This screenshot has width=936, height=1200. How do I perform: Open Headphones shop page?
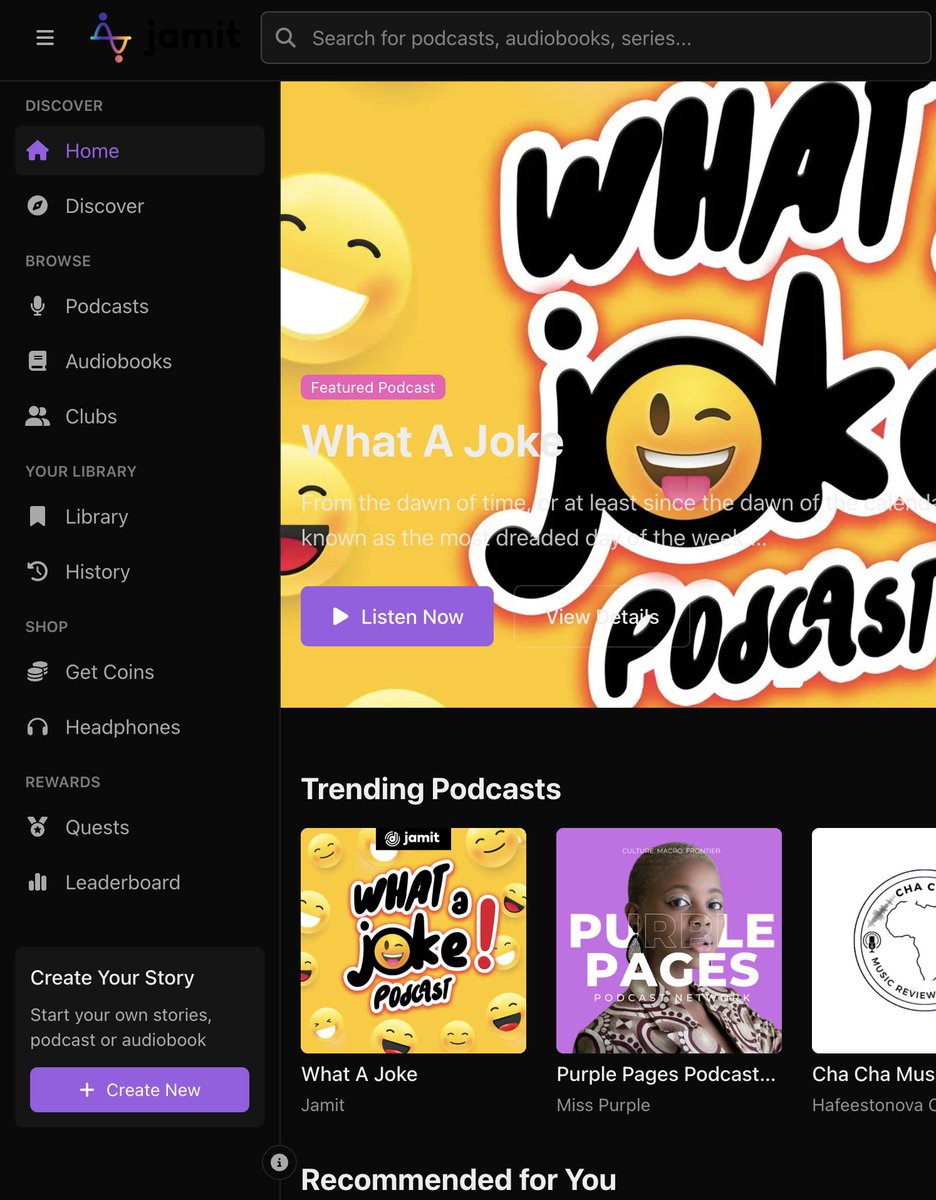[x=139, y=727]
